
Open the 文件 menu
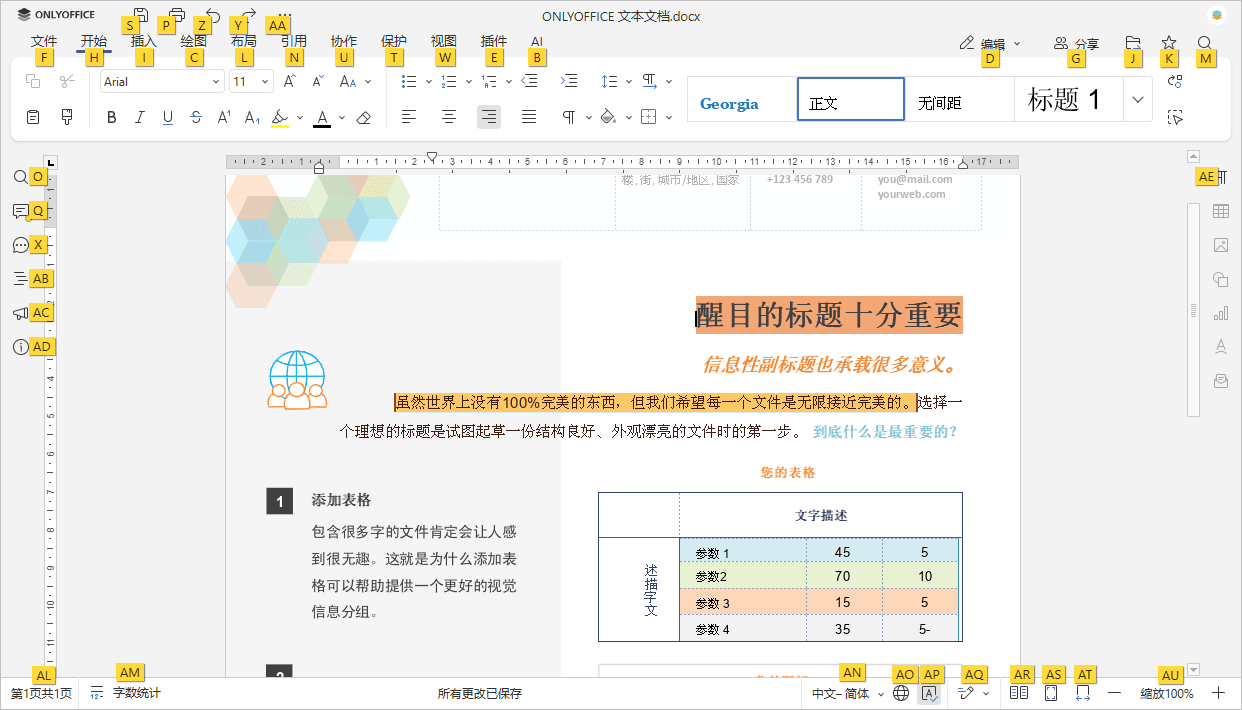[x=44, y=41]
